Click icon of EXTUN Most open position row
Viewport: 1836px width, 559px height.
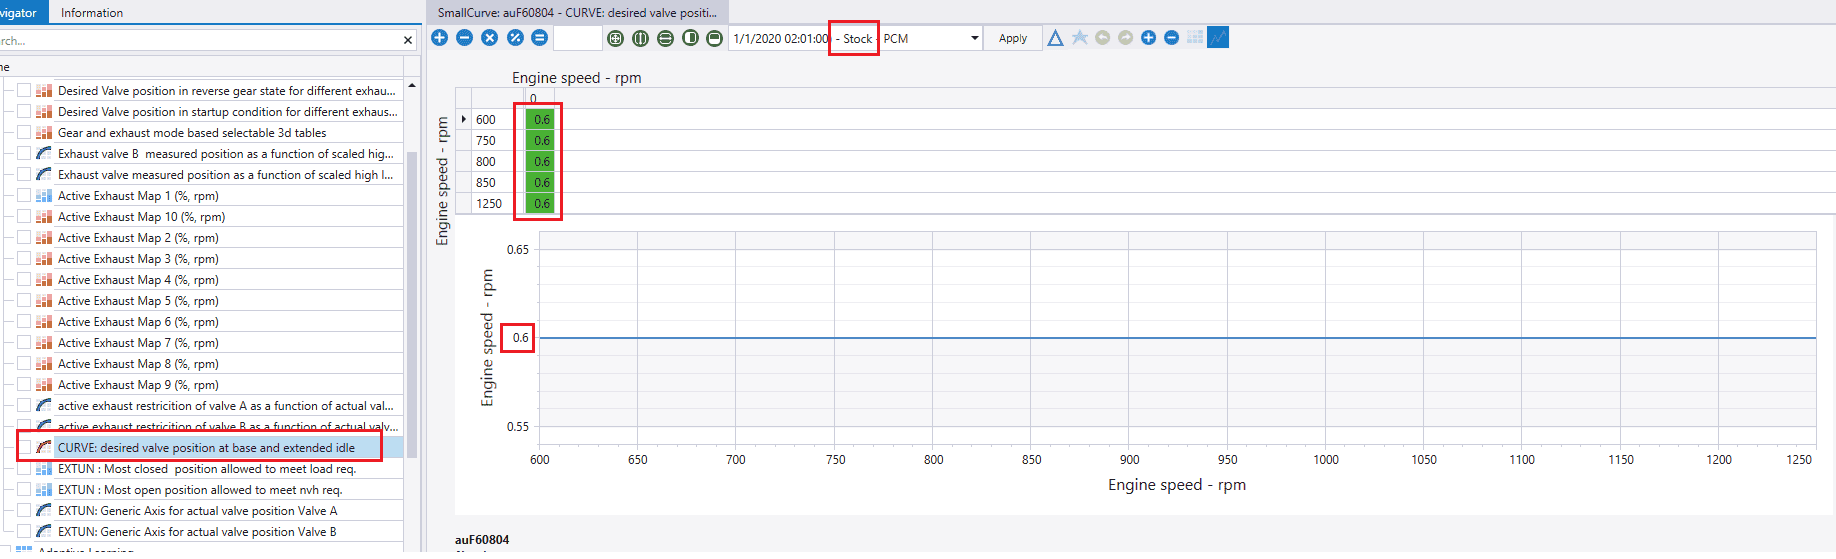click(x=44, y=489)
